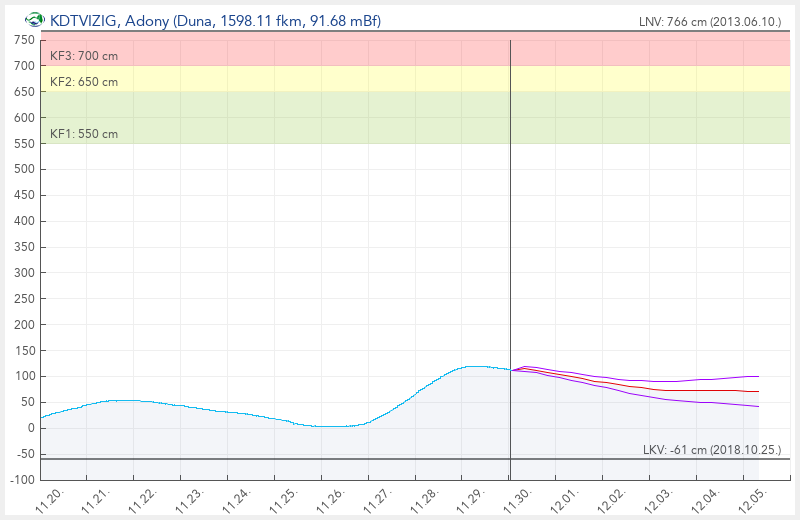The height and width of the screenshot is (520, 800).
Task: Click the -100 value on the y-axis
Action: click(x=20, y=480)
